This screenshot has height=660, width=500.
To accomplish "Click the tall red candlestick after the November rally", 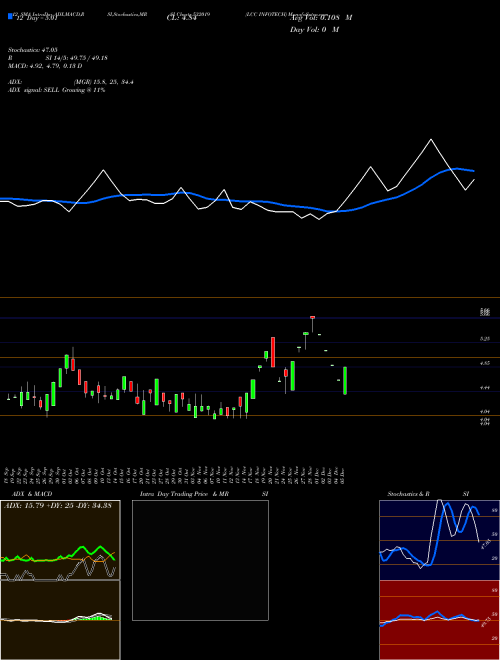I will tap(273, 352).
